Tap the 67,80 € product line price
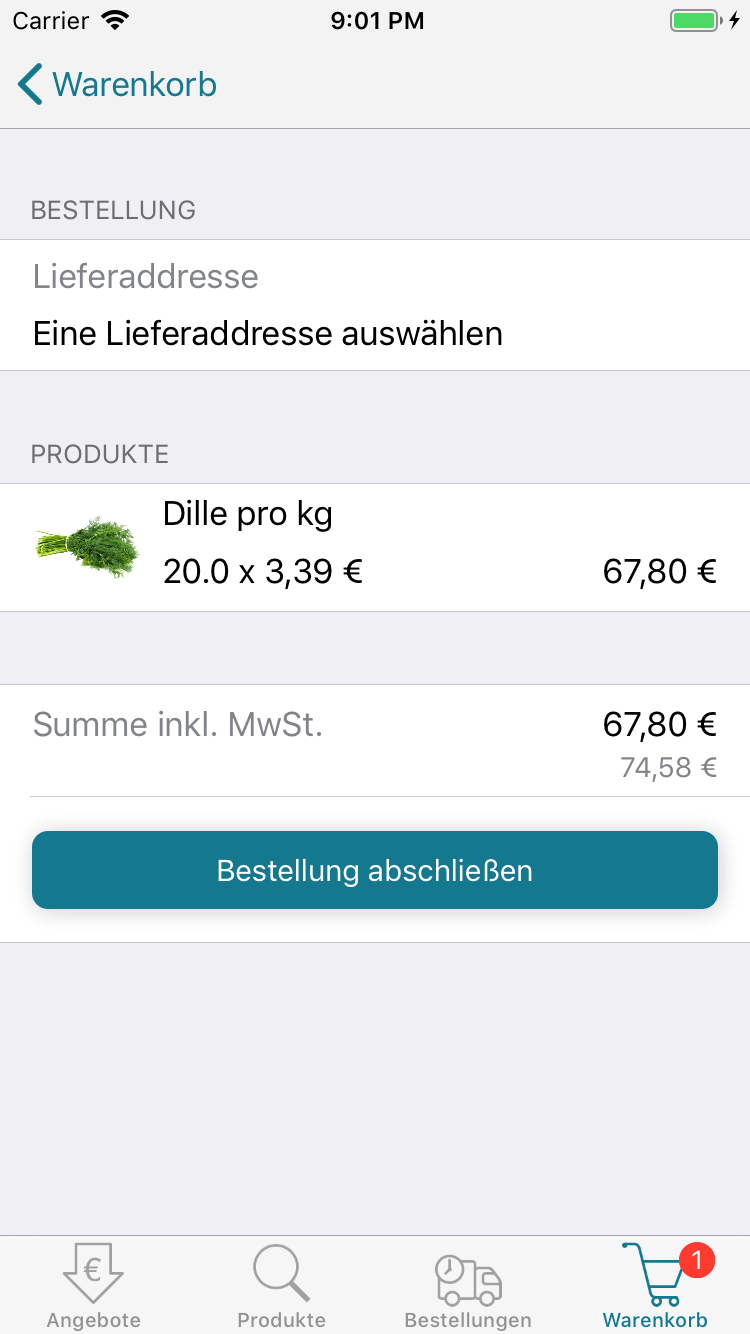The image size is (750, 1334). click(x=659, y=571)
